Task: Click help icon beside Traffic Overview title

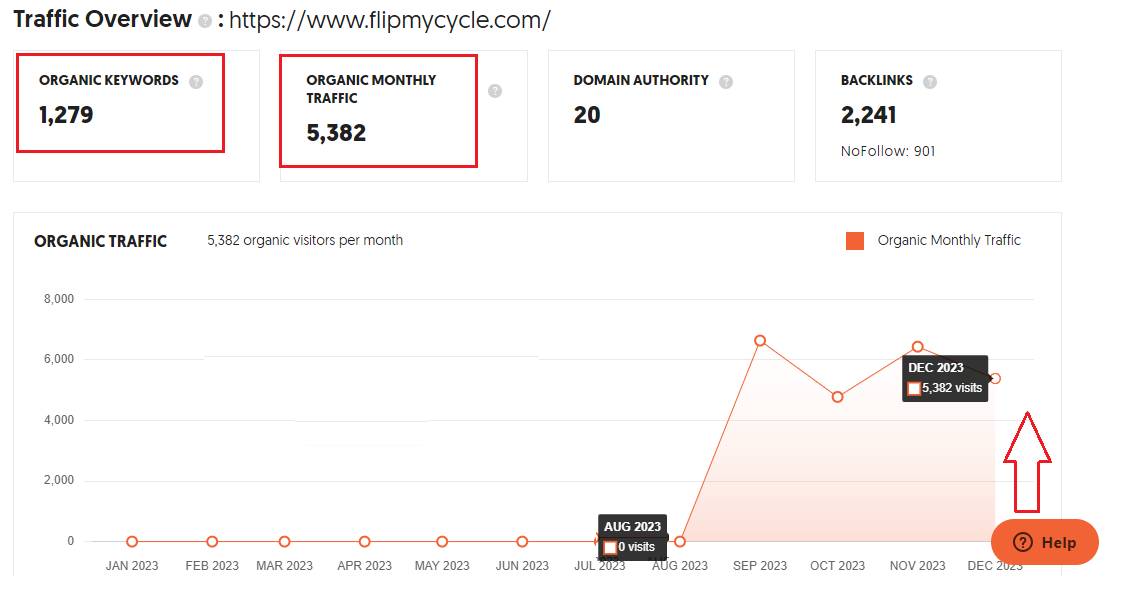Action: pyautogui.click(x=205, y=21)
